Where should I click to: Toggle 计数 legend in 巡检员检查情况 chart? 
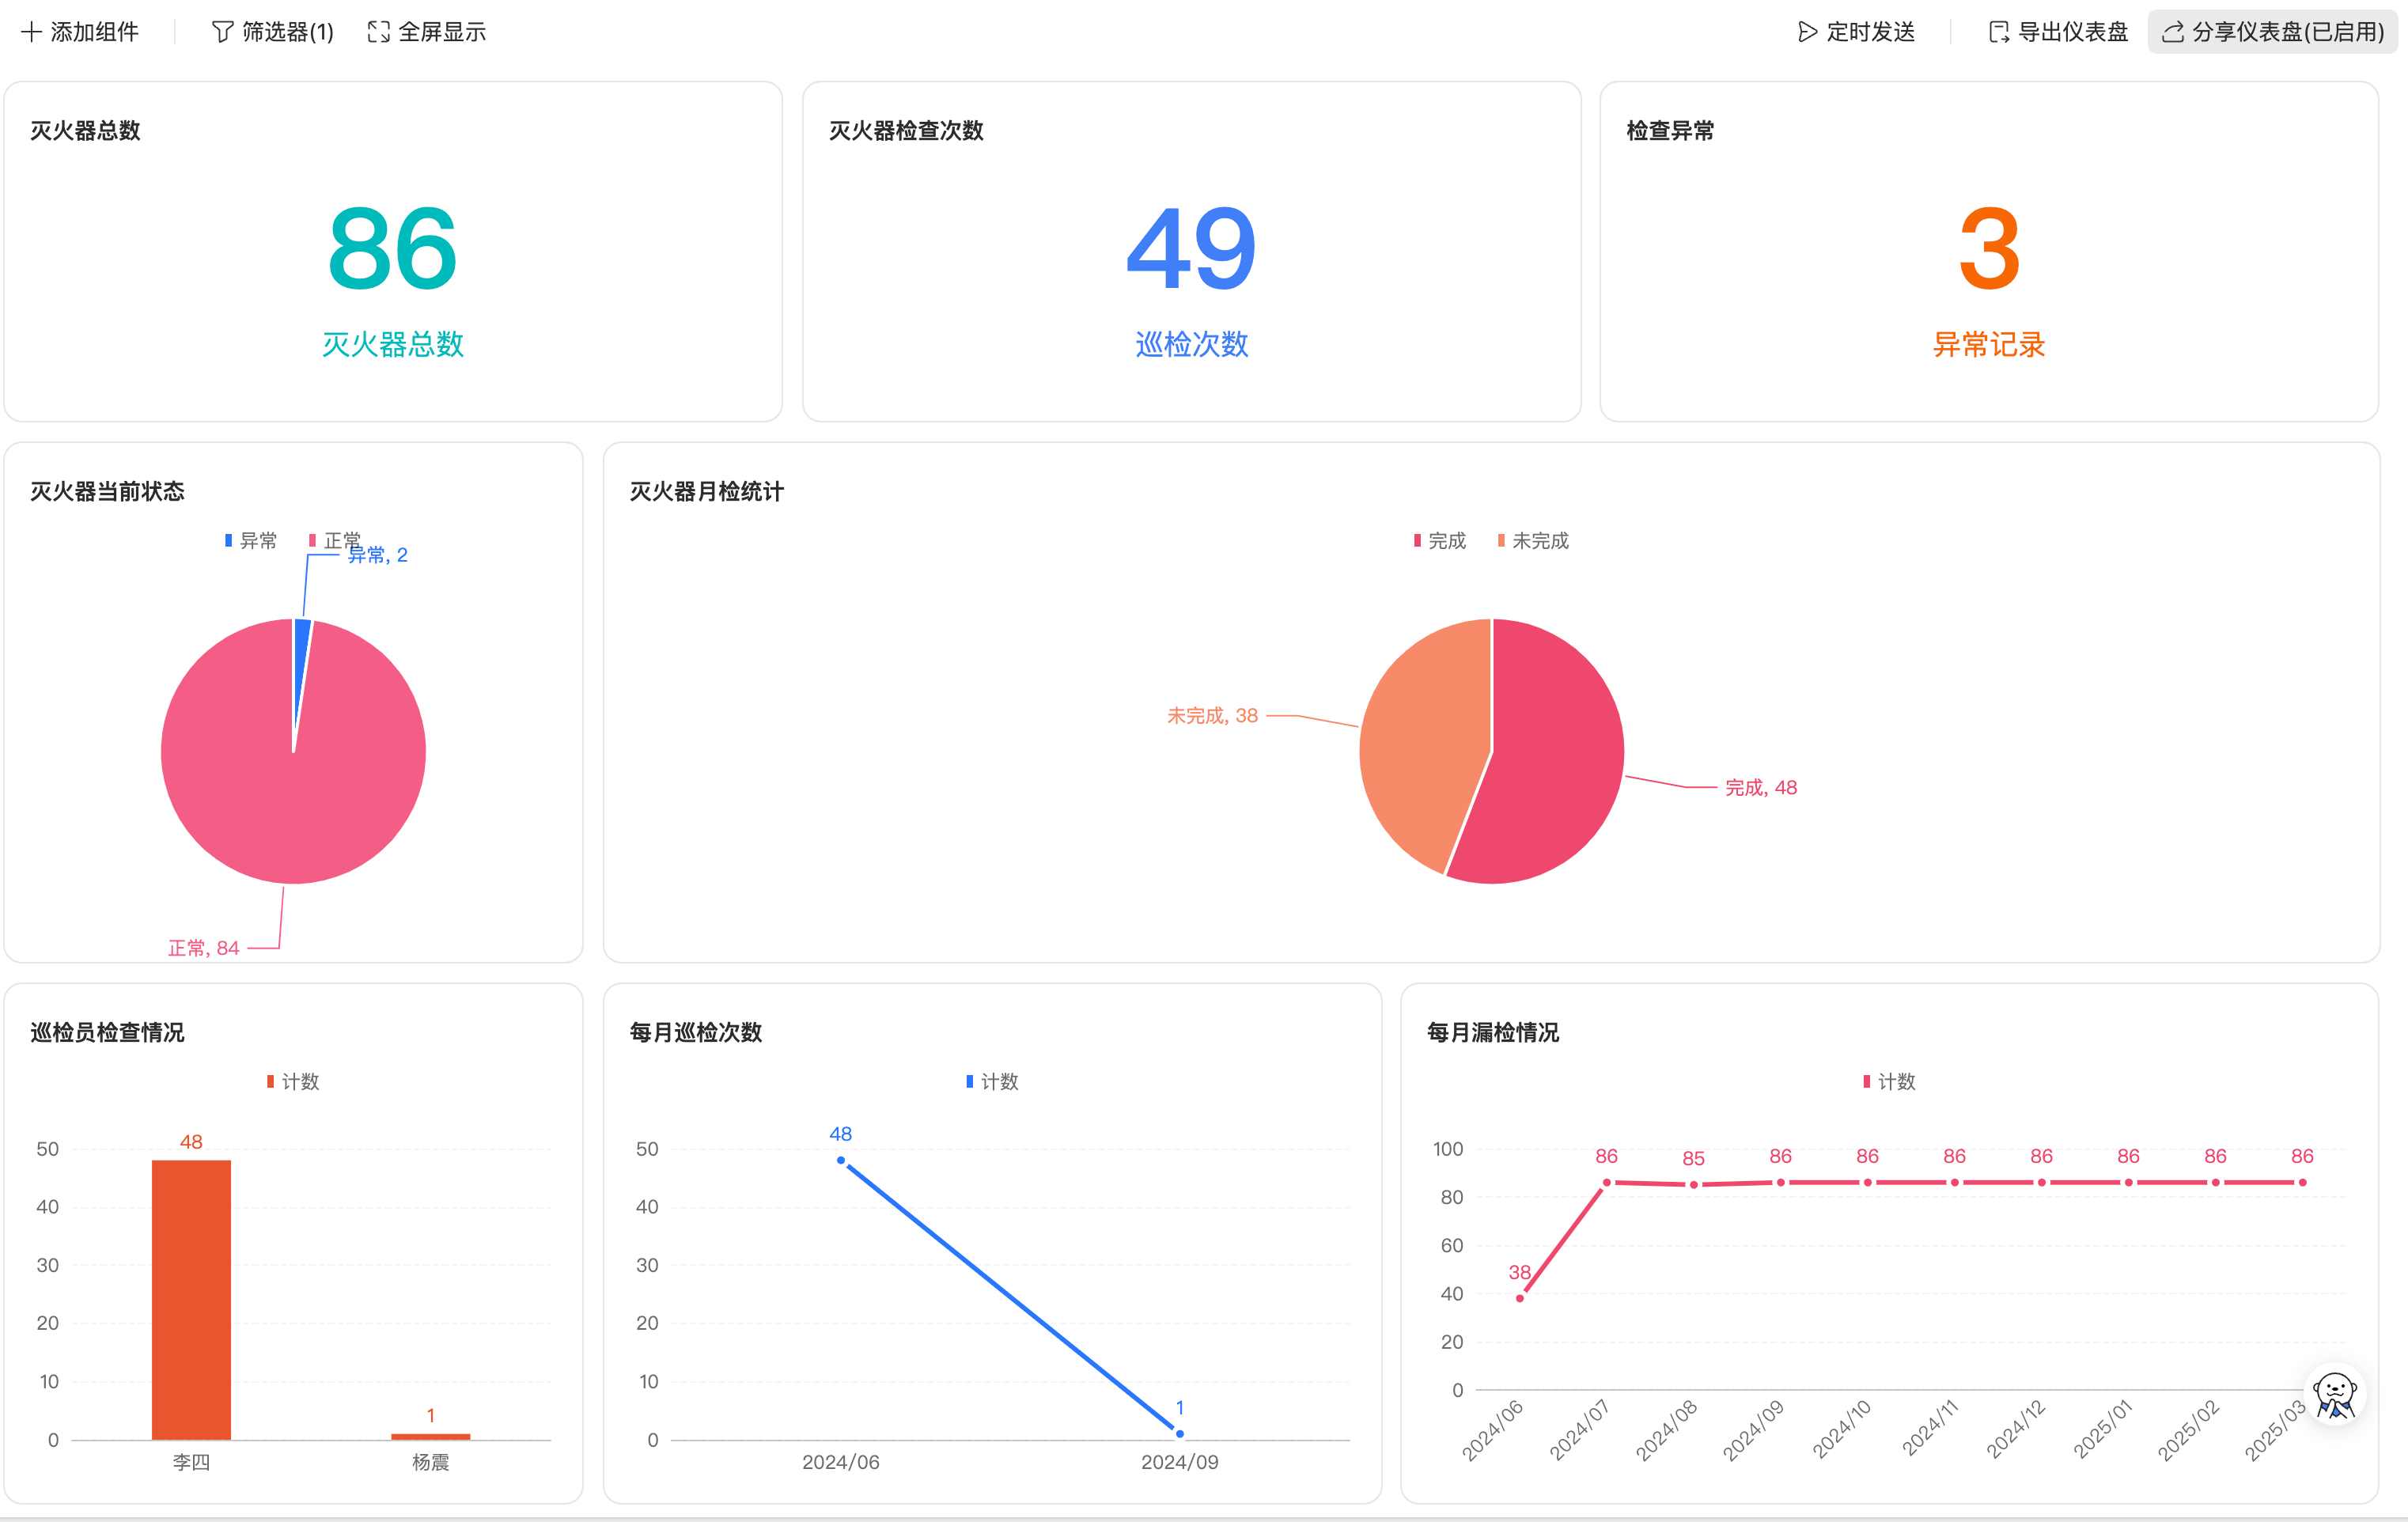[x=293, y=1082]
